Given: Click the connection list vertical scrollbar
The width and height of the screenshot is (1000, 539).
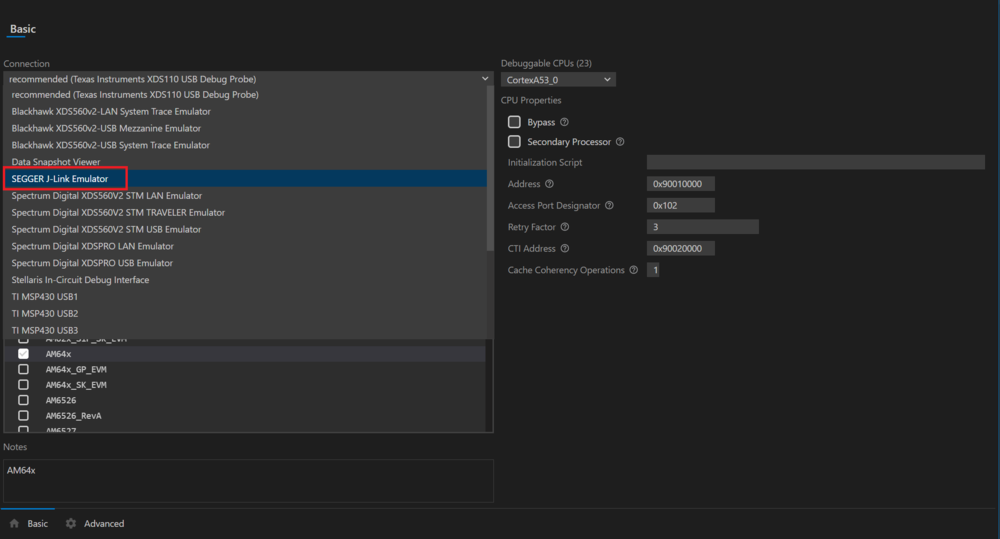Looking at the screenshot, I should (490, 169).
